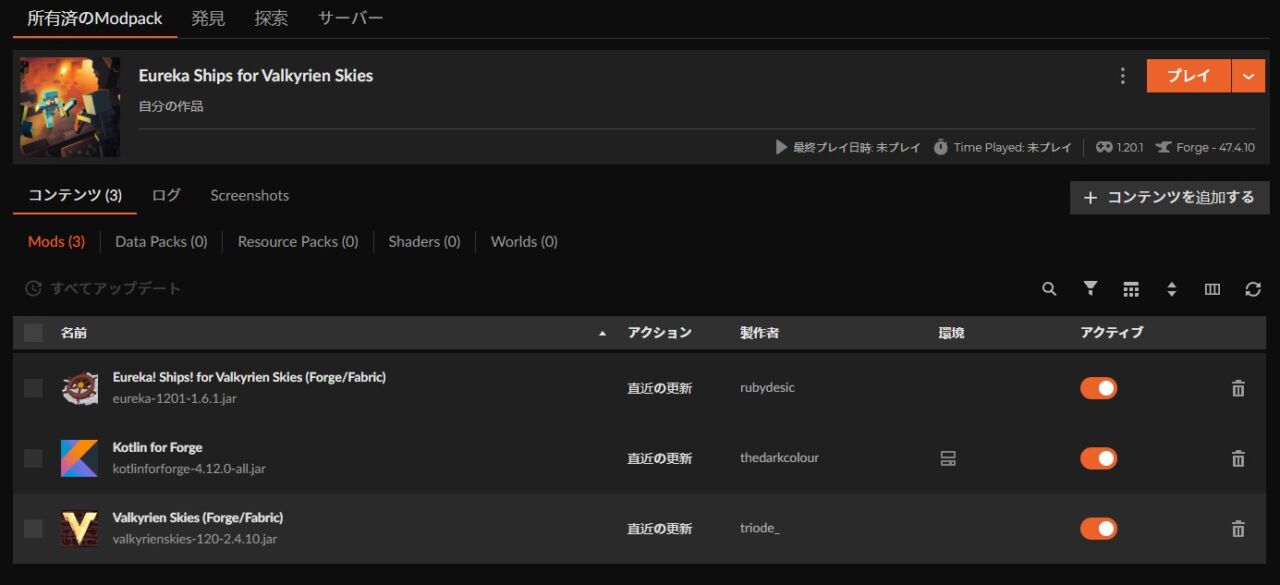The height and width of the screenshot is (585, 1280).
Task: Click the environment icon in the Kotlin row
Action: pos(948,457)
